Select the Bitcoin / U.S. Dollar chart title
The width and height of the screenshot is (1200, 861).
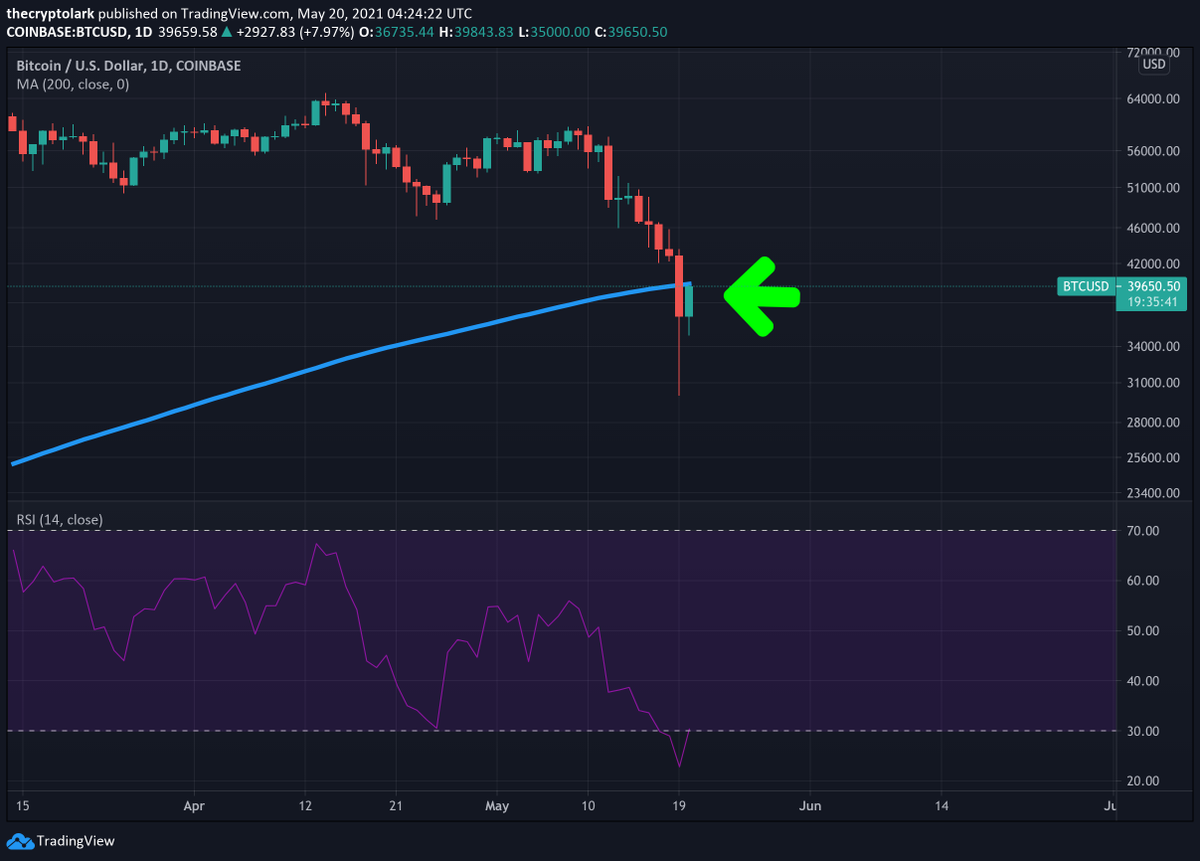(x=128, y=66)
